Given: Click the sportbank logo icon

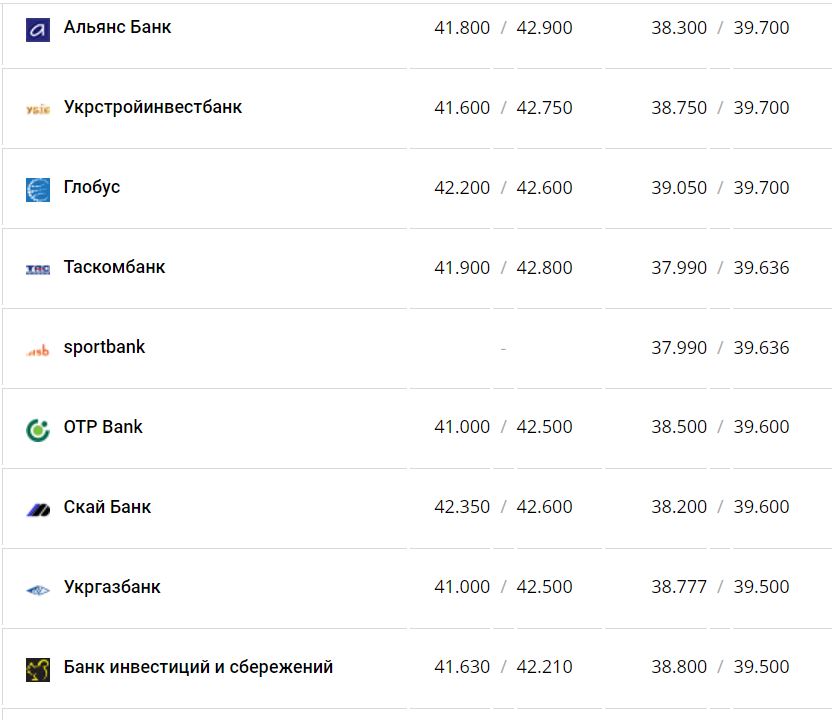Looking at the screenshot, I should (x=38, y=350).
